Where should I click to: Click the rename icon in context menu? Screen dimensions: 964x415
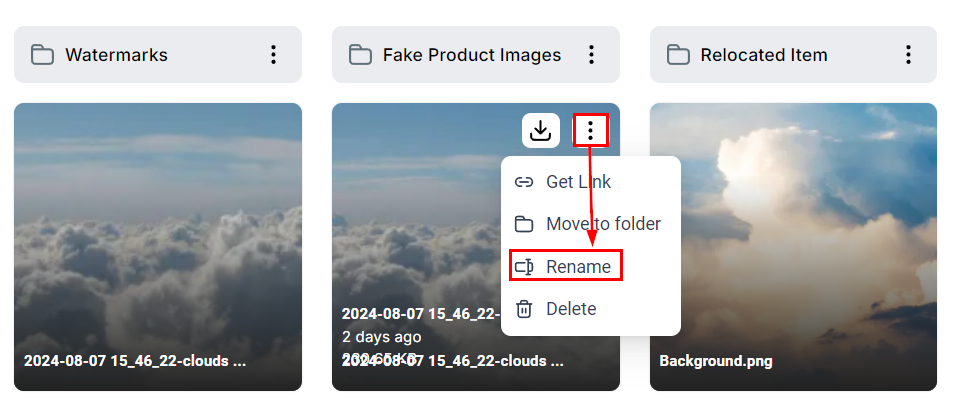click(524, 267)
